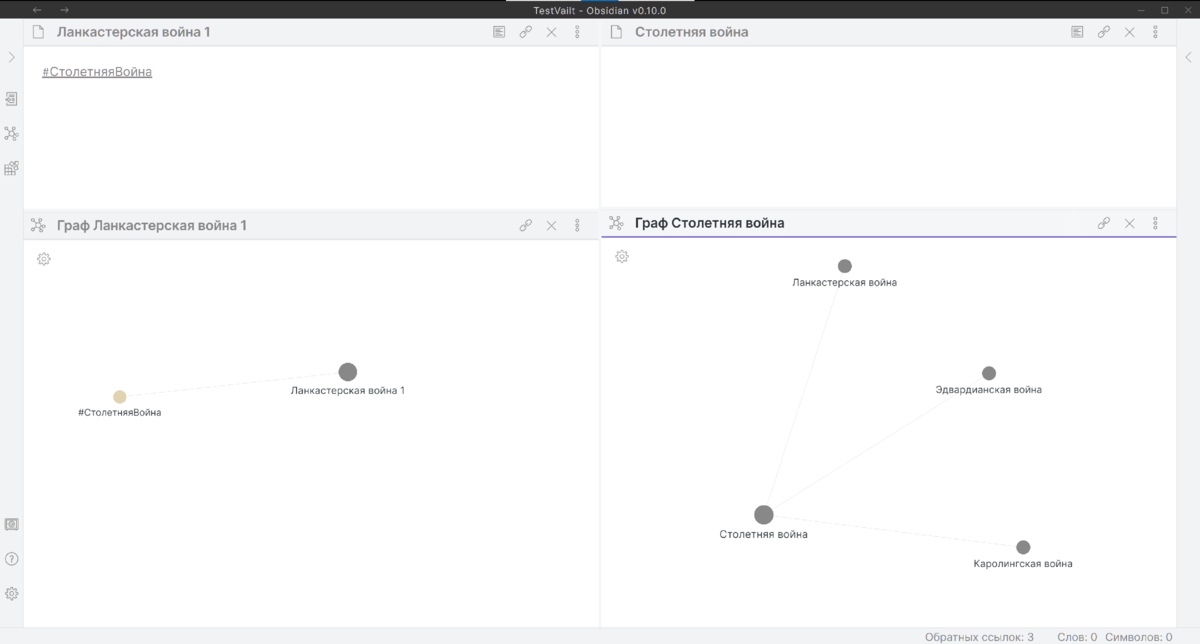
Task: Click 'Обратных ссылок: 3' in status bar
Action: coord(979,636)
